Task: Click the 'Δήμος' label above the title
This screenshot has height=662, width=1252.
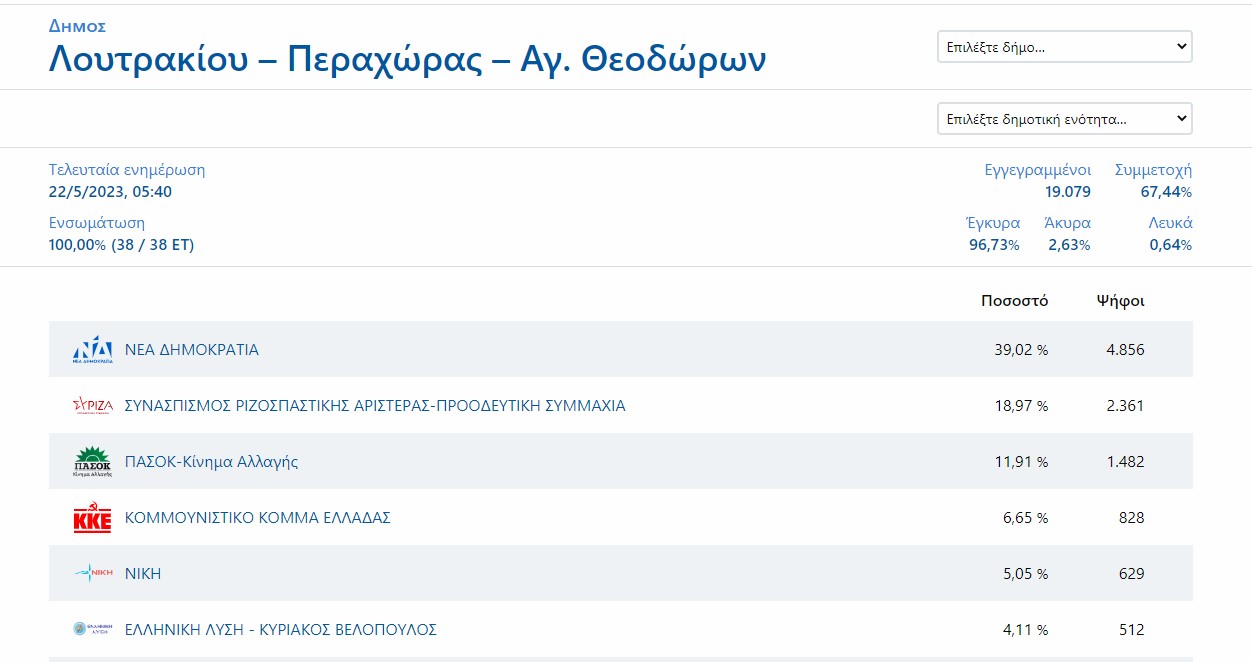Action: coord(77,26)
